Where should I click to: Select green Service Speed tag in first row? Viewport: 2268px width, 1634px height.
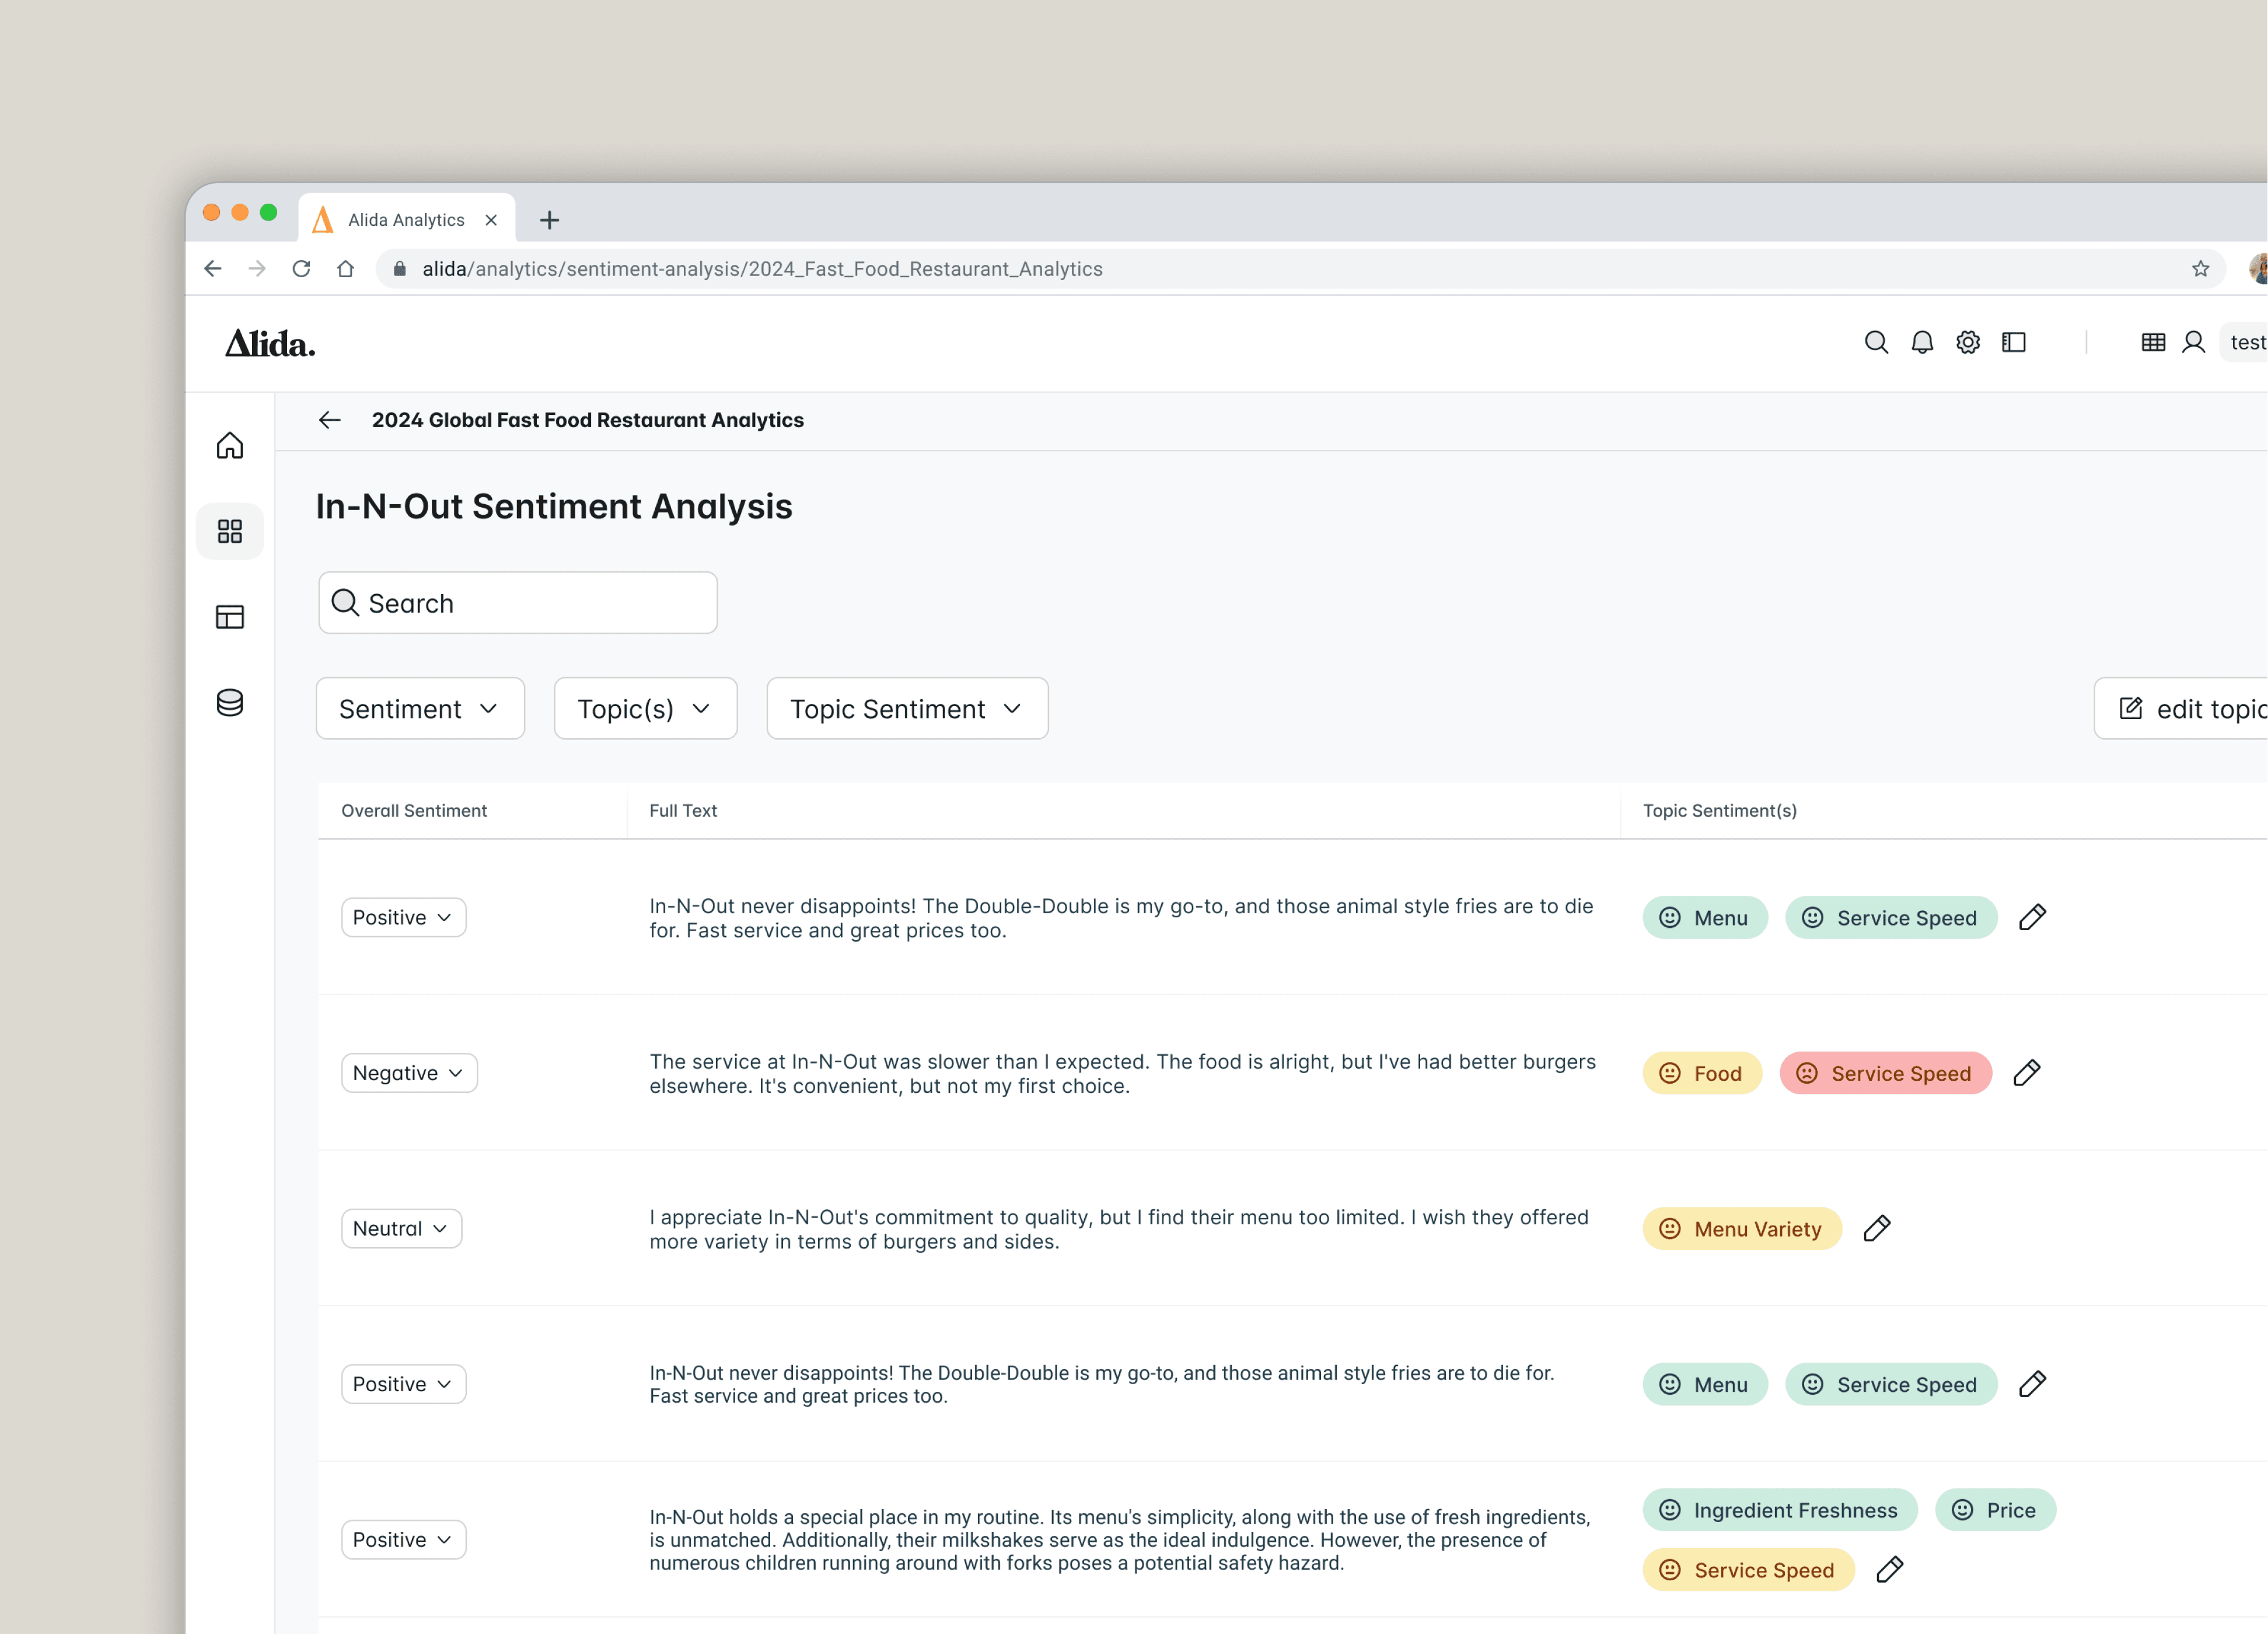click(x=1891, y=918)
